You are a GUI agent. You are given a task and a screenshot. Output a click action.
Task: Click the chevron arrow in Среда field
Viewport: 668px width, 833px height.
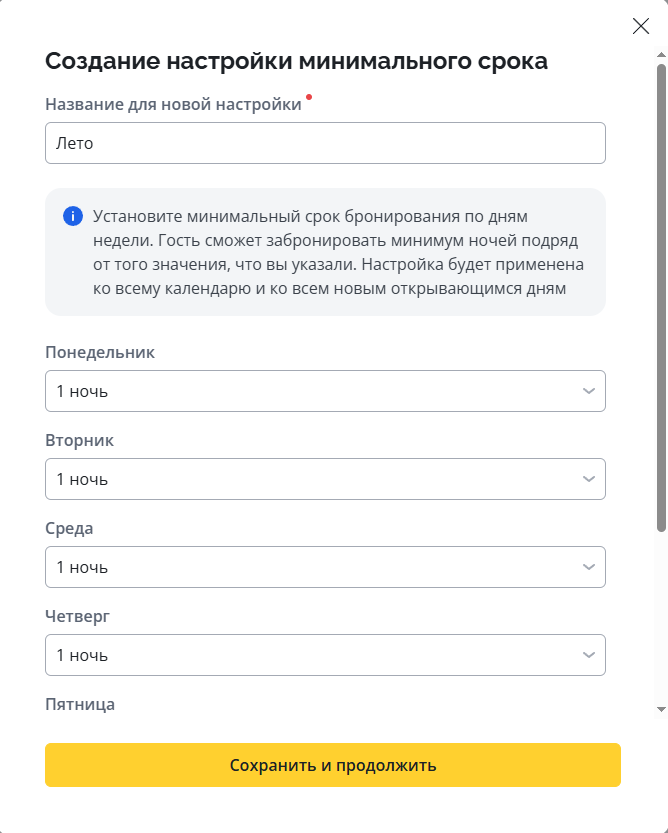pyautogui.click(x=589, y=567)
